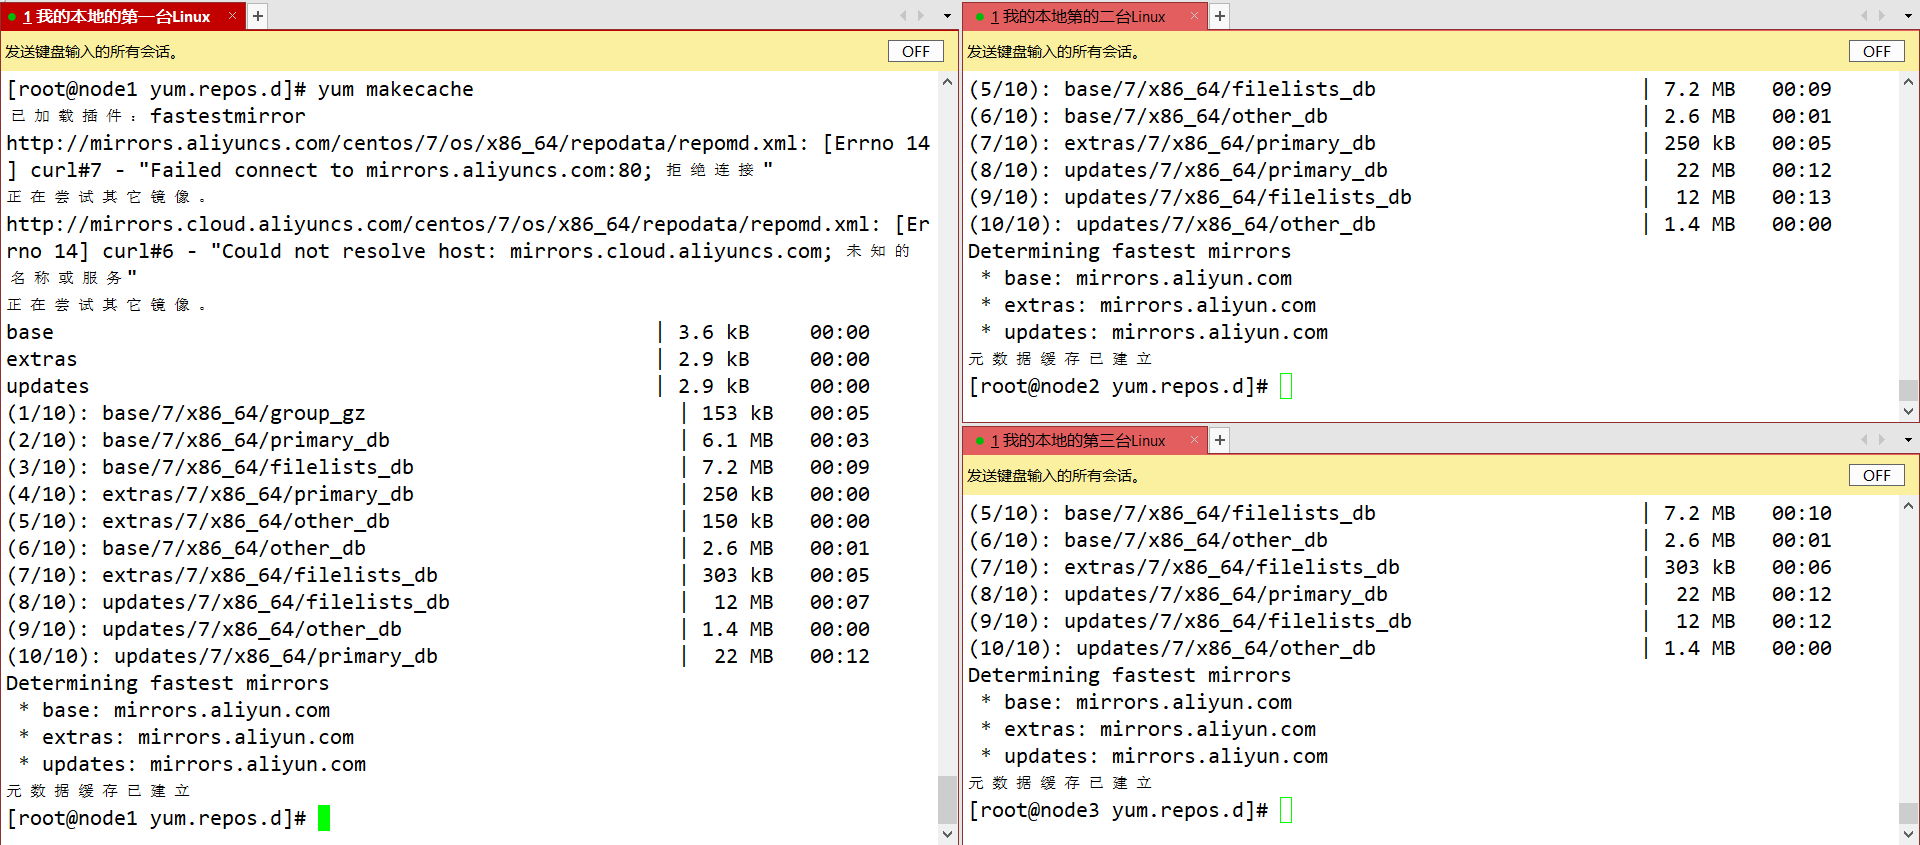1920x845 pixels.
Task: Toggle the OFF switch in the second Linux pane
Action: pyautogui.click(x=1877, y=51)
